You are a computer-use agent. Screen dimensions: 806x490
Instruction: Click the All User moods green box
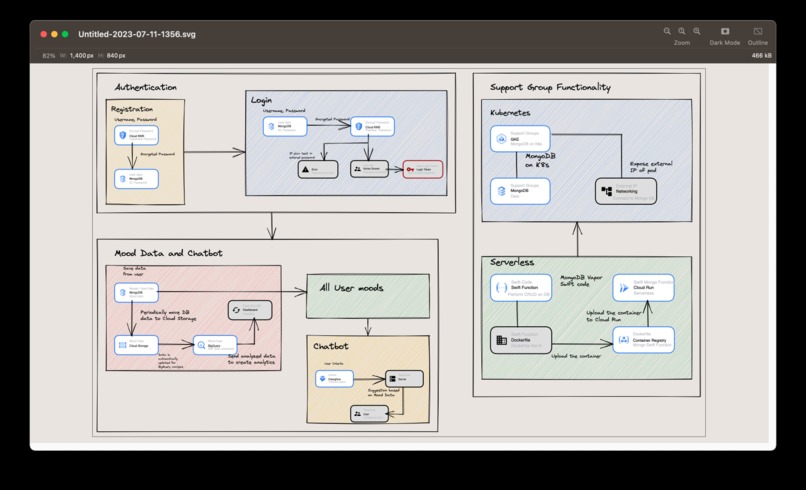(368, 296)
